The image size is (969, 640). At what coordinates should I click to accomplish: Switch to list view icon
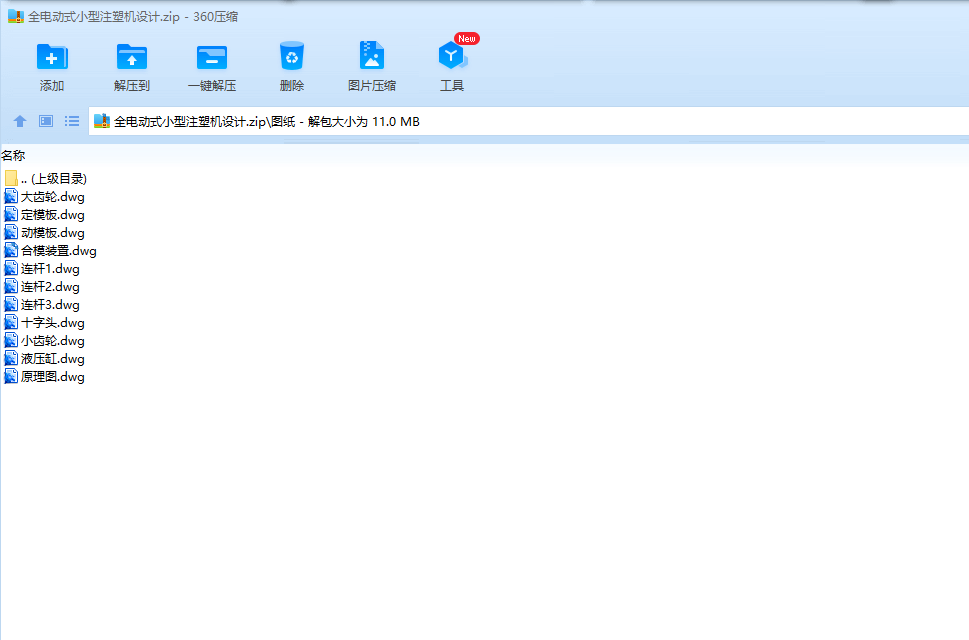(x=72, y=121)
